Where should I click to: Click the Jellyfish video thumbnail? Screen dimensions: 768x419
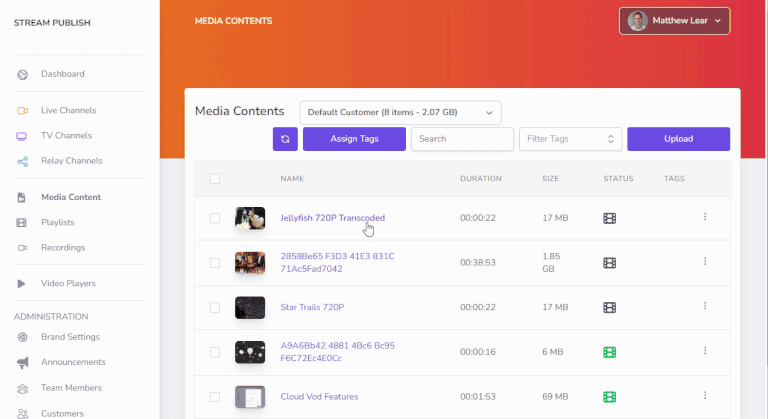click(x=250, y=219)
